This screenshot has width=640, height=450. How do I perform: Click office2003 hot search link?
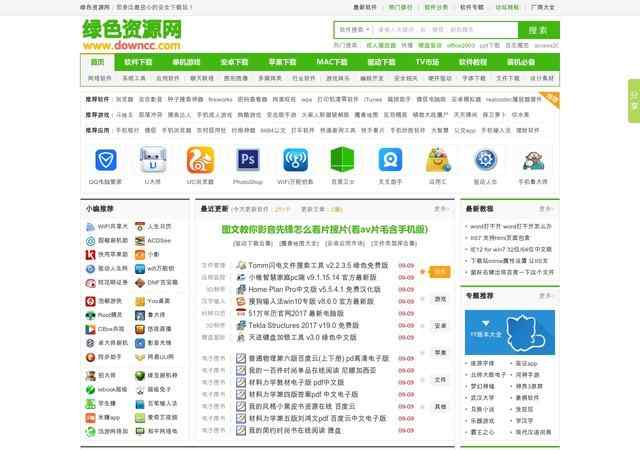tap(461, 45)
